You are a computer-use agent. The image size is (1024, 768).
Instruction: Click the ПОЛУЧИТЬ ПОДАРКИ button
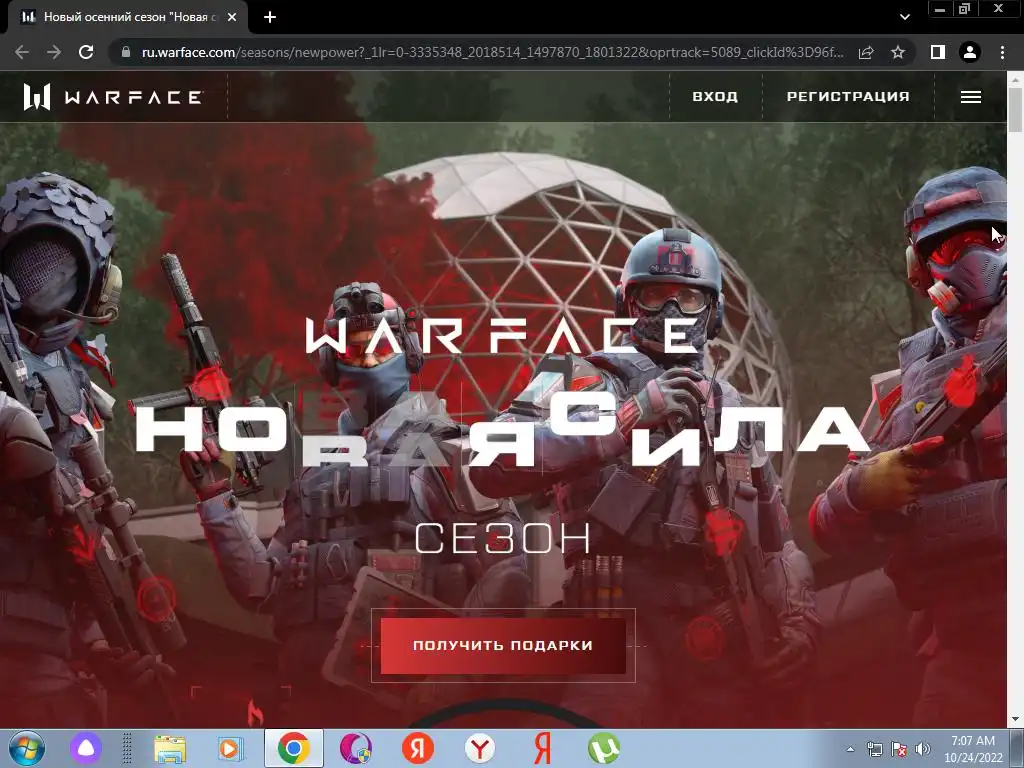coord(503,645)
